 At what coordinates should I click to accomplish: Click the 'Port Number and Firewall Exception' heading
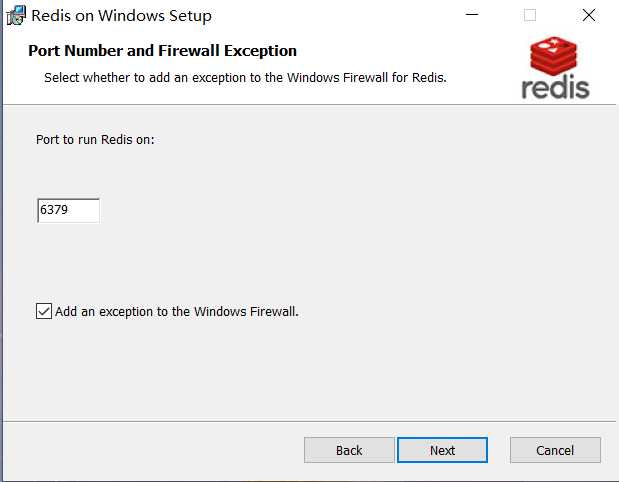pyautogui.click(x=162, y=51)
